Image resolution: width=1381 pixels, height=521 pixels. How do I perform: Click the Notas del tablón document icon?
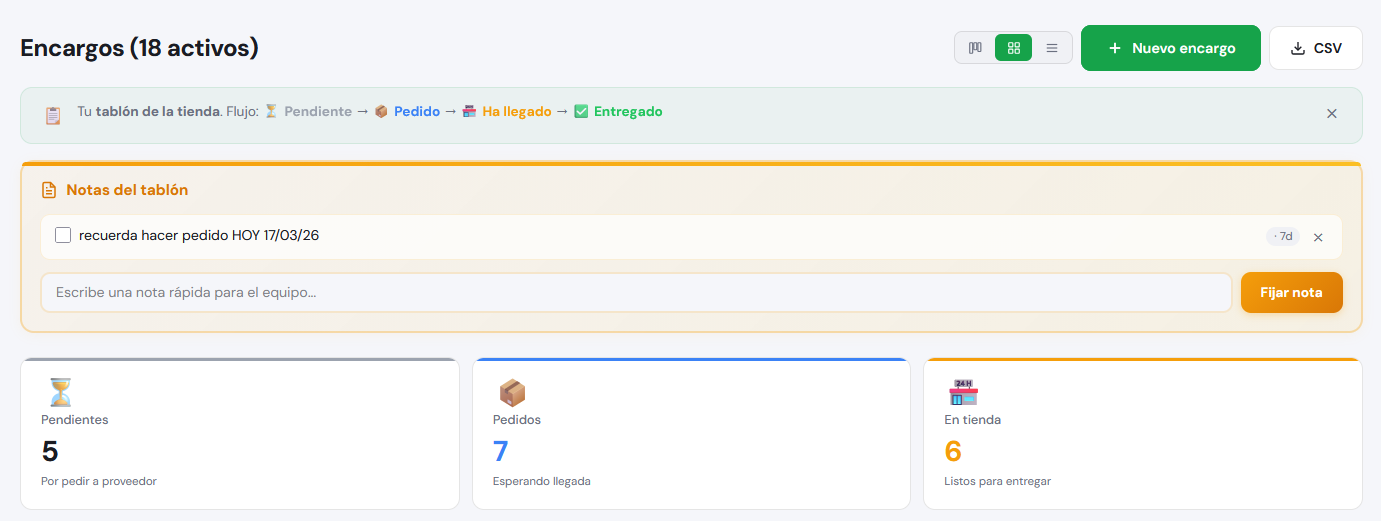49,190
